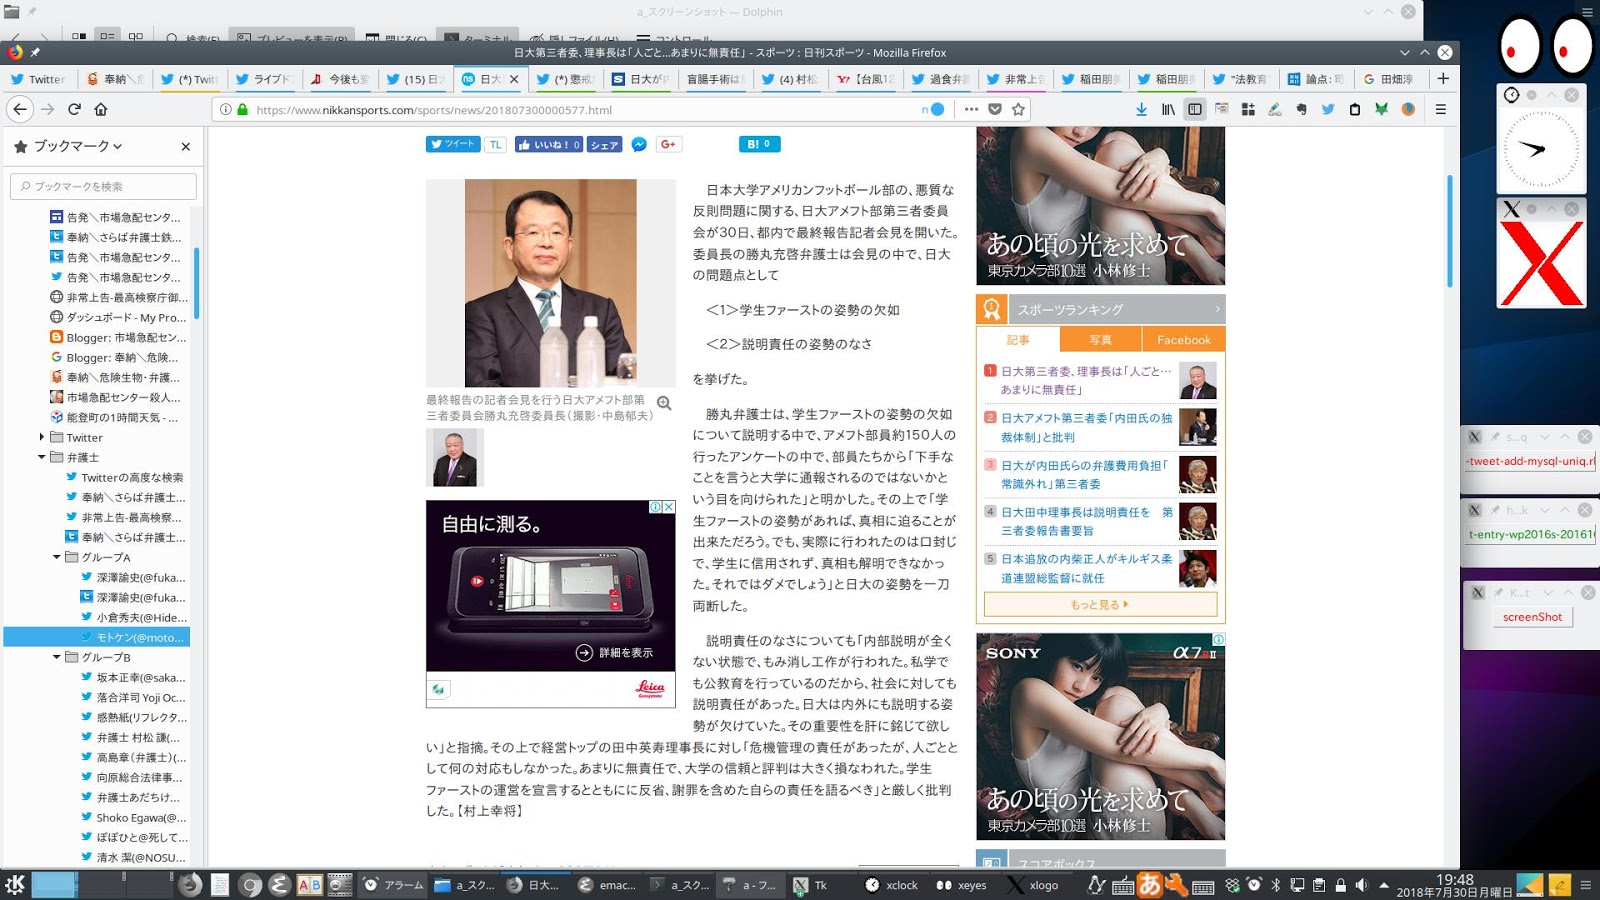The image size is (1600, 900).
Task: Switch to the 田畑淳 Google tab
Action: pyautogui.click(x=1389, y=79)
